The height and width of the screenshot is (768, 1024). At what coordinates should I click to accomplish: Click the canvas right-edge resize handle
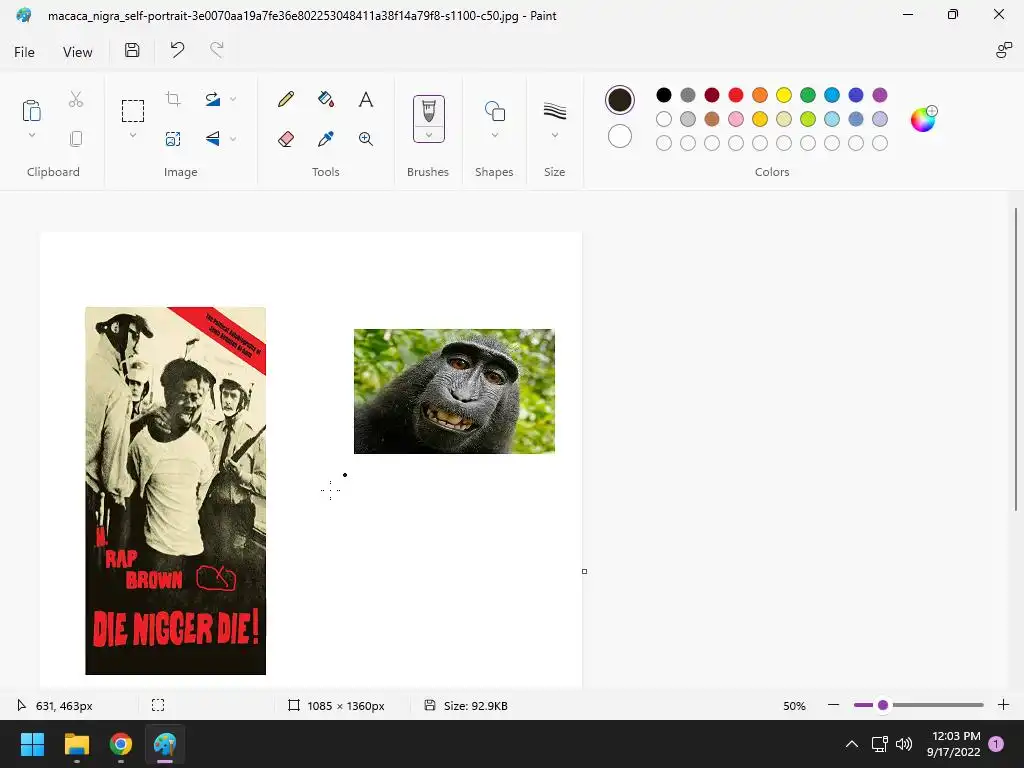pos(584,571)
